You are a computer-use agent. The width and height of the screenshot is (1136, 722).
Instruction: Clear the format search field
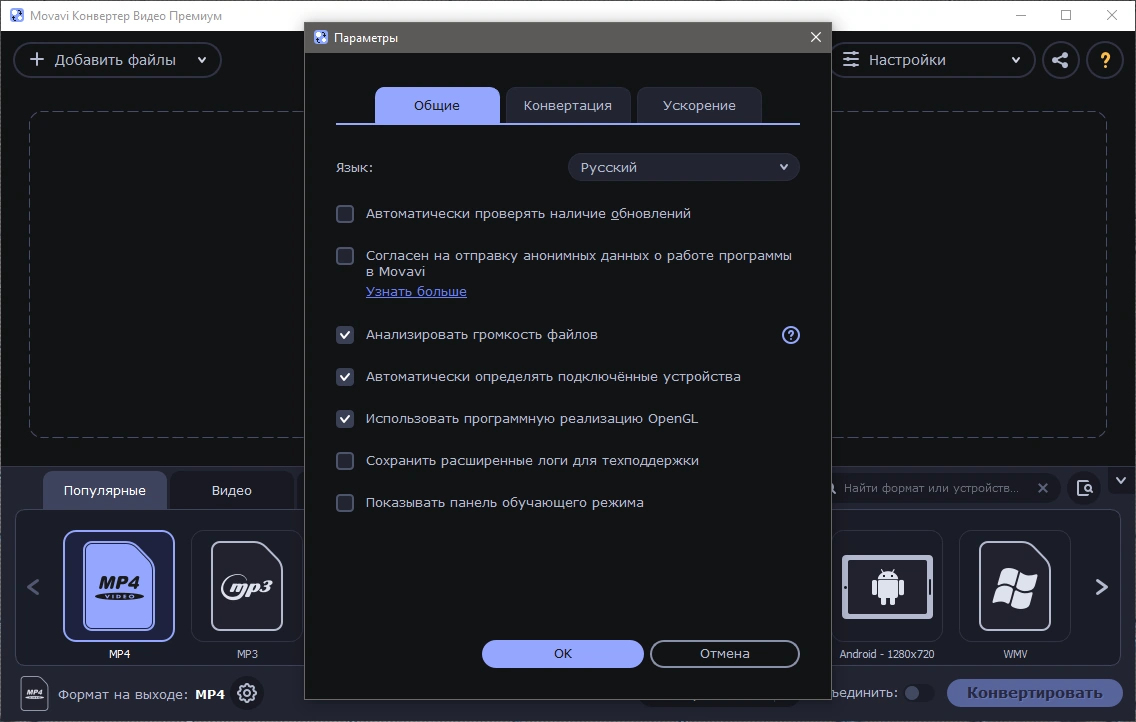[1043, 488]
